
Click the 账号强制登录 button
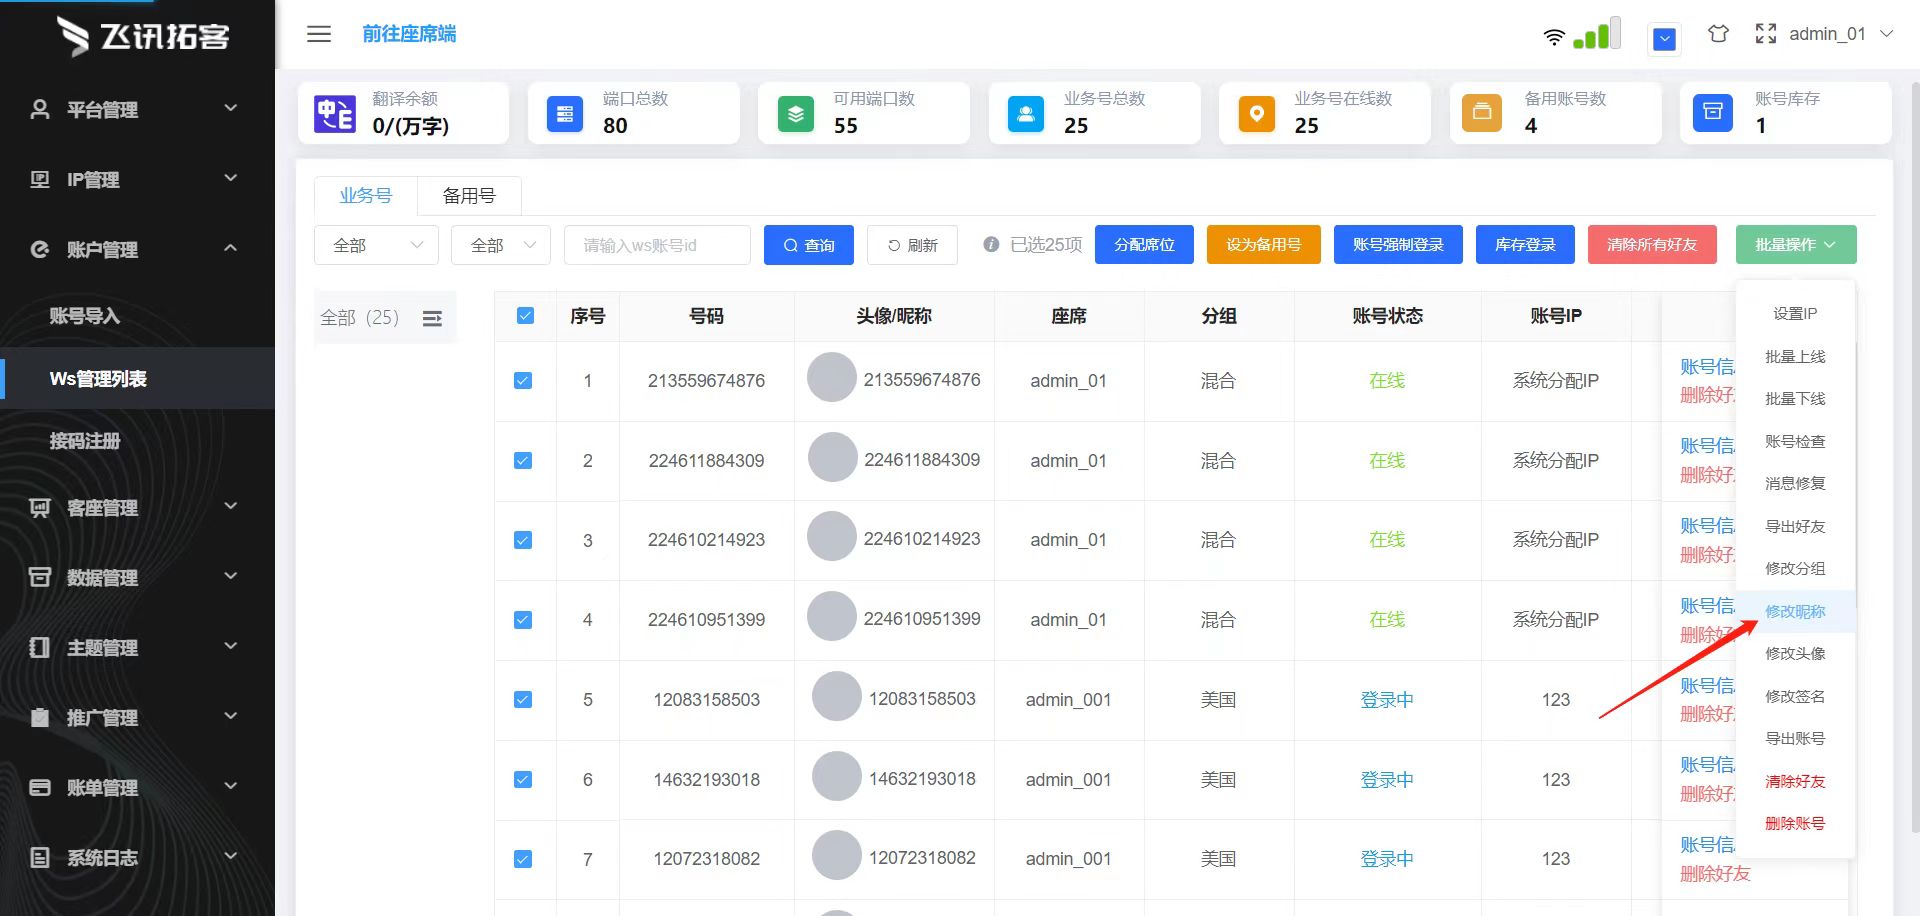1398,245
